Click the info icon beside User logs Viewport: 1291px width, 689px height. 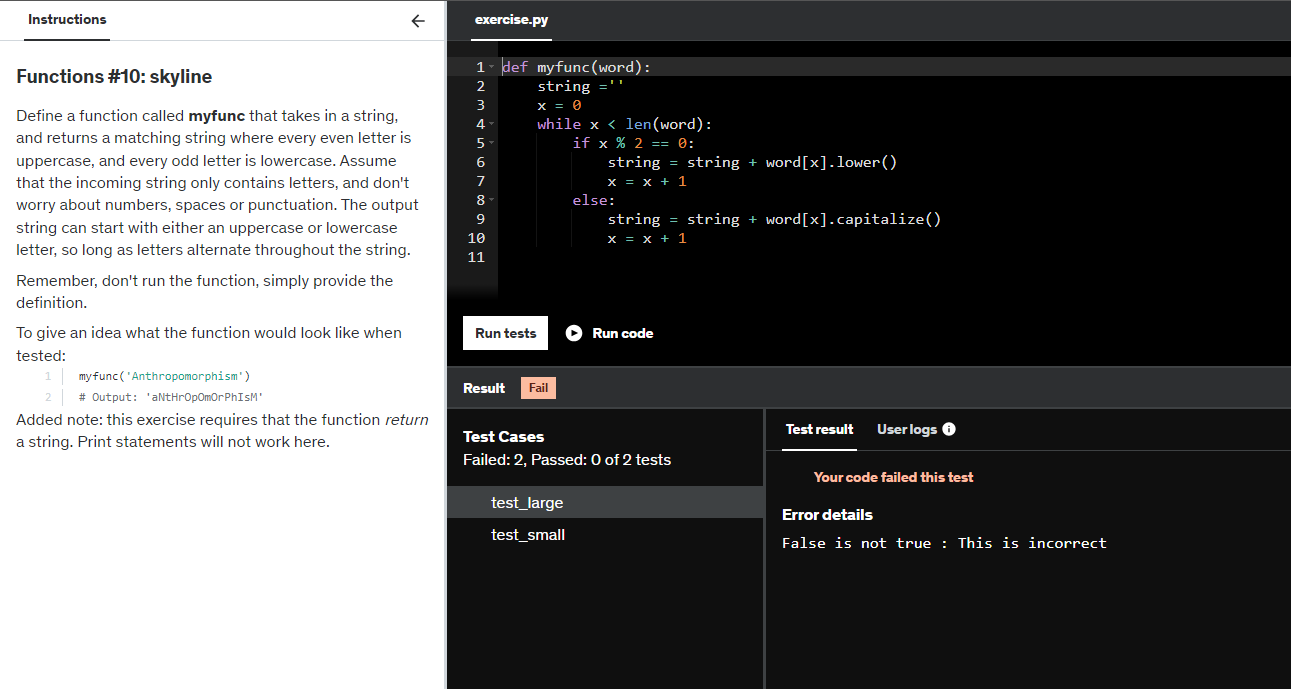[947, 428]
